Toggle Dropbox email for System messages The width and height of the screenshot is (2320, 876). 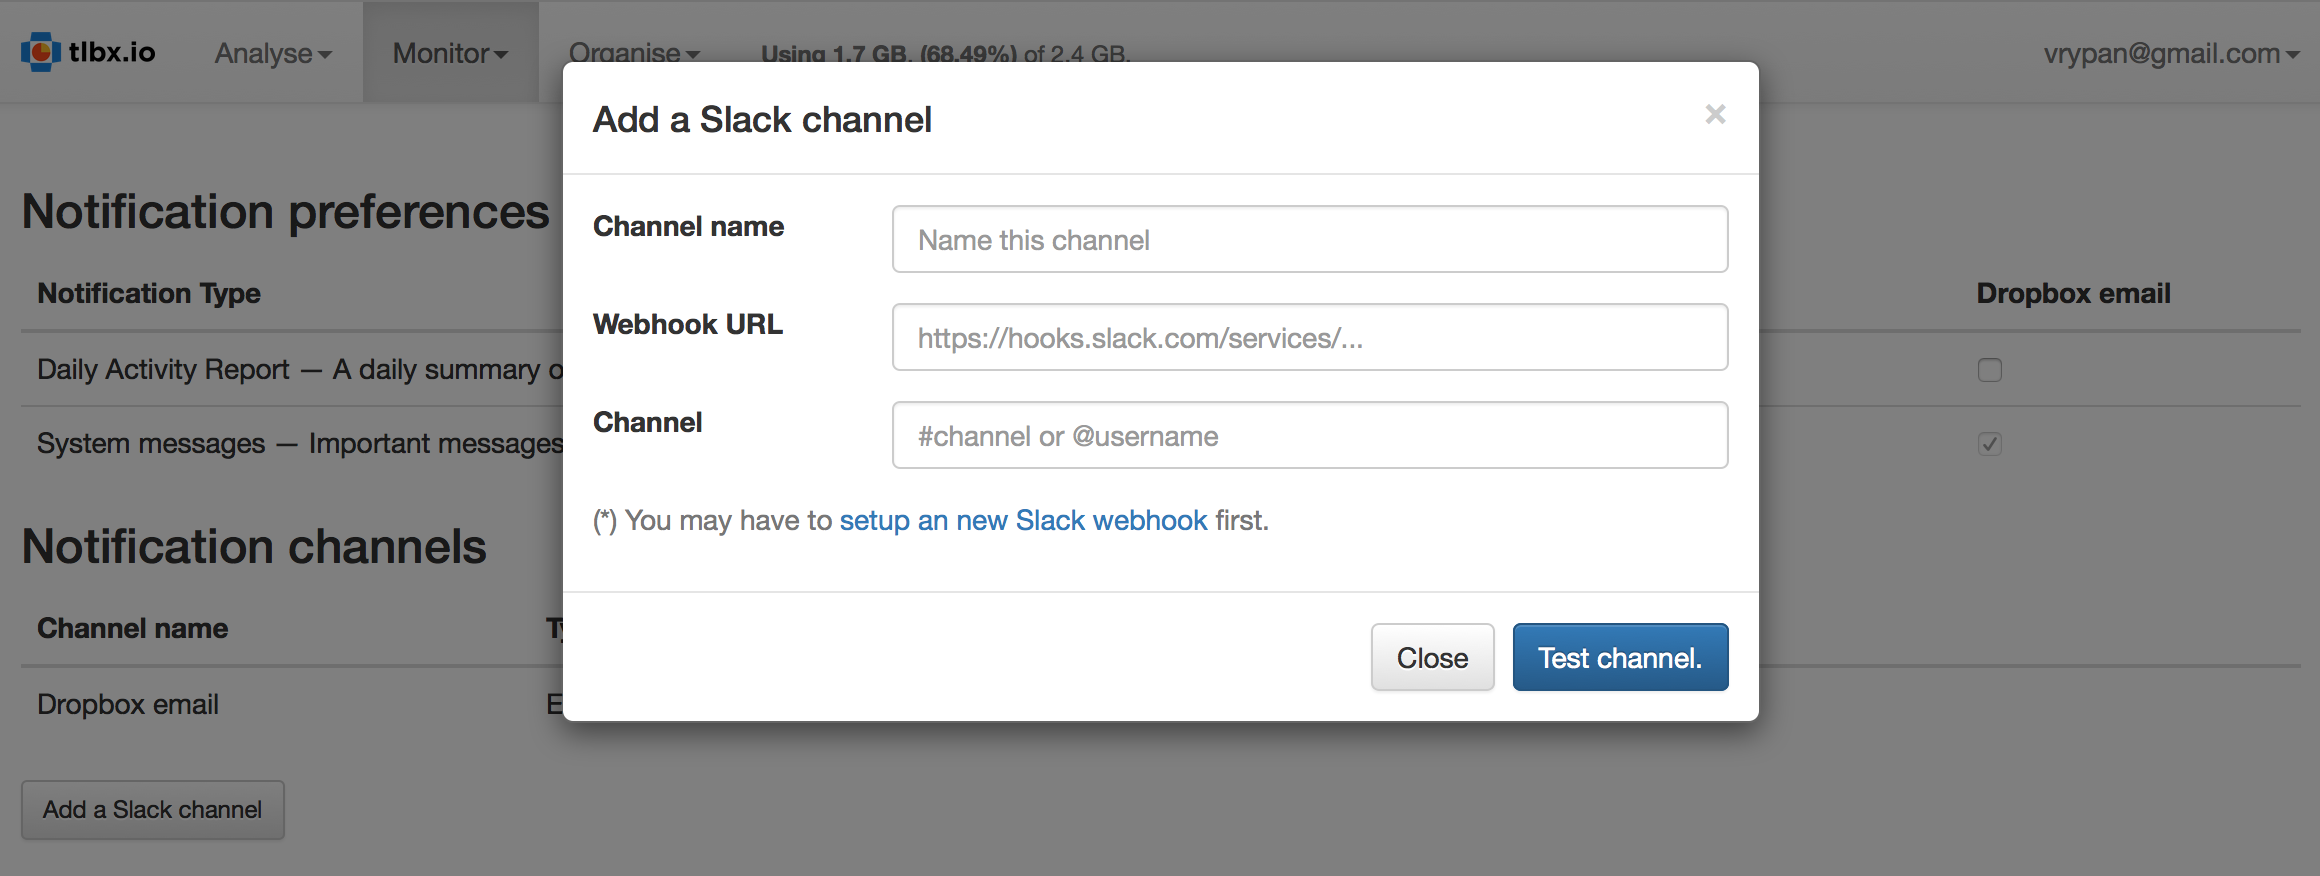(x=1990, y=444)
